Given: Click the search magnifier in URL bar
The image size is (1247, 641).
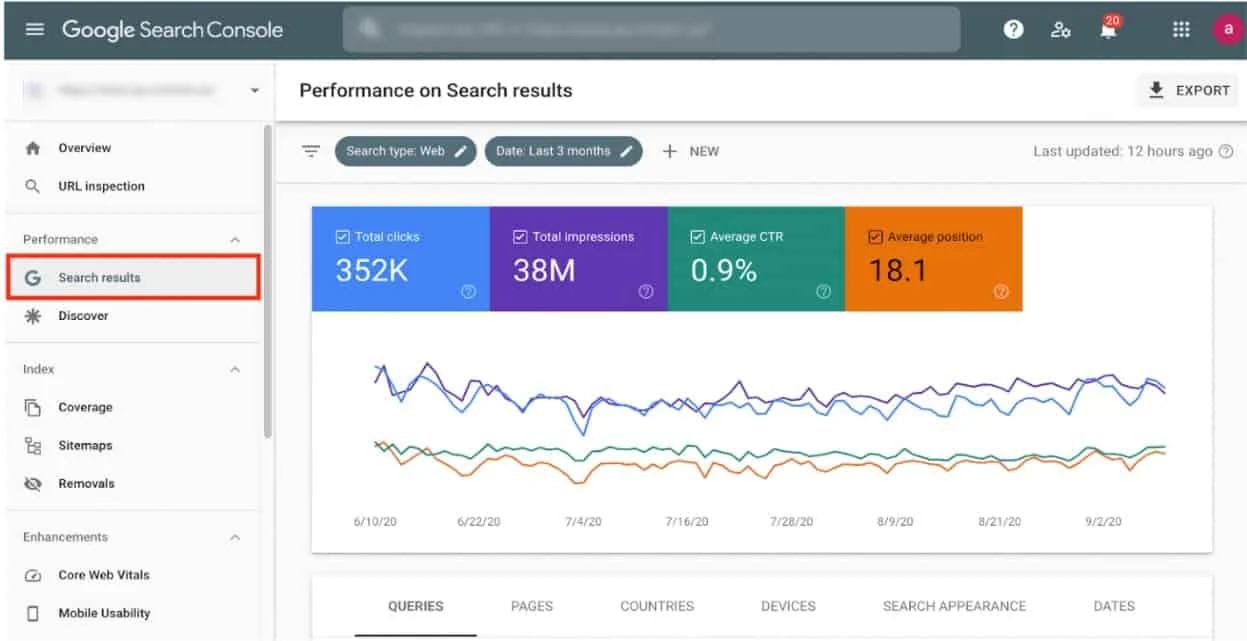Looking at the screenshot, I should point(370,29).
